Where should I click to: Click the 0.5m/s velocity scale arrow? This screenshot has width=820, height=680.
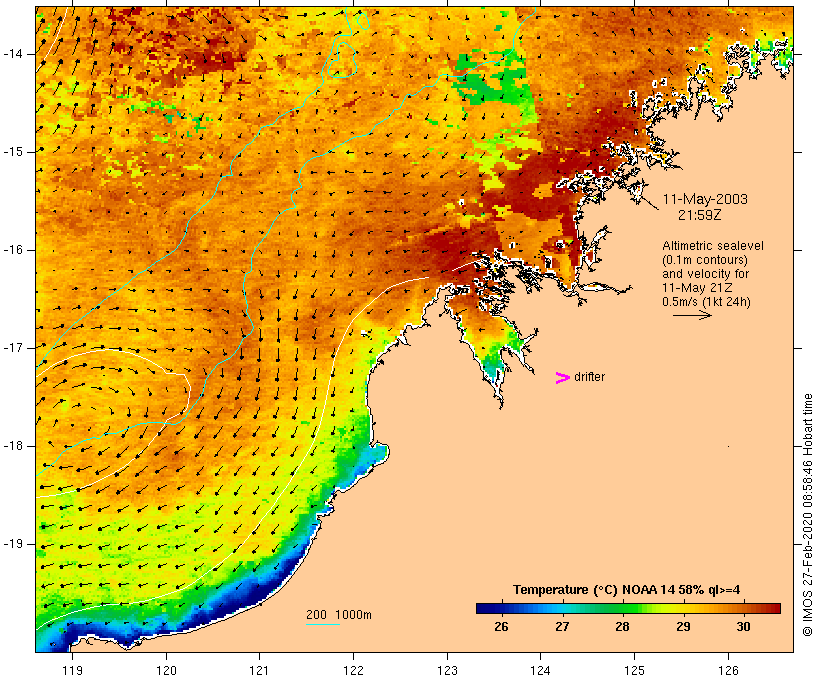[692, 315]
